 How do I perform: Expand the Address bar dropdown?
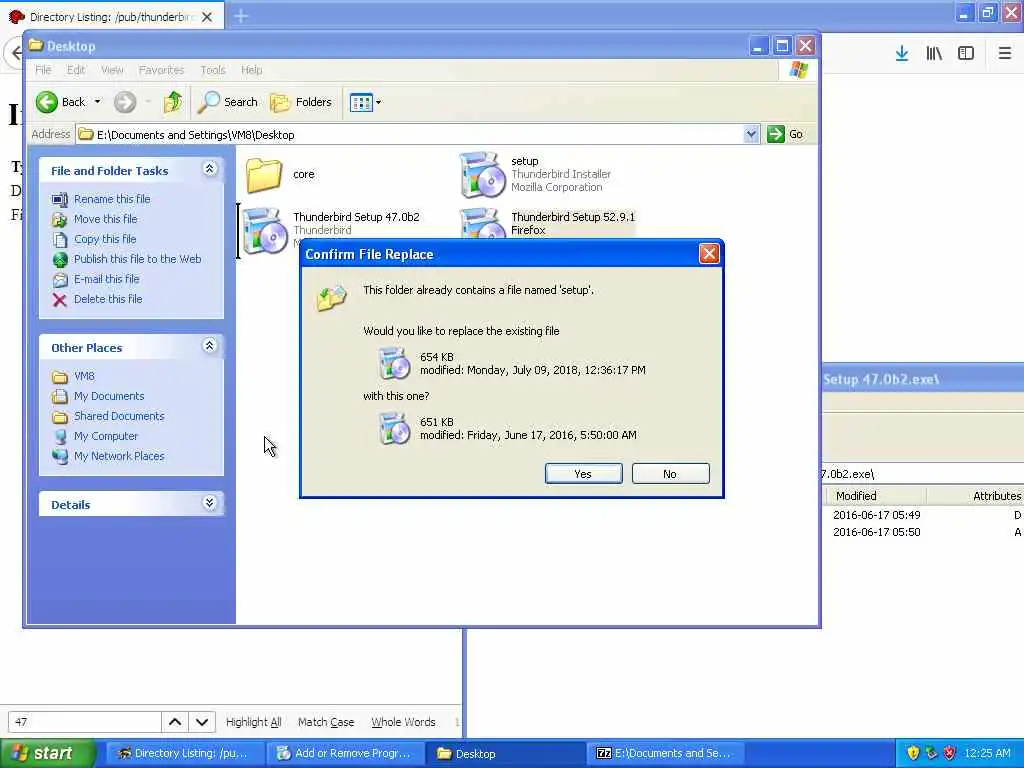click(x=751, y=134)
